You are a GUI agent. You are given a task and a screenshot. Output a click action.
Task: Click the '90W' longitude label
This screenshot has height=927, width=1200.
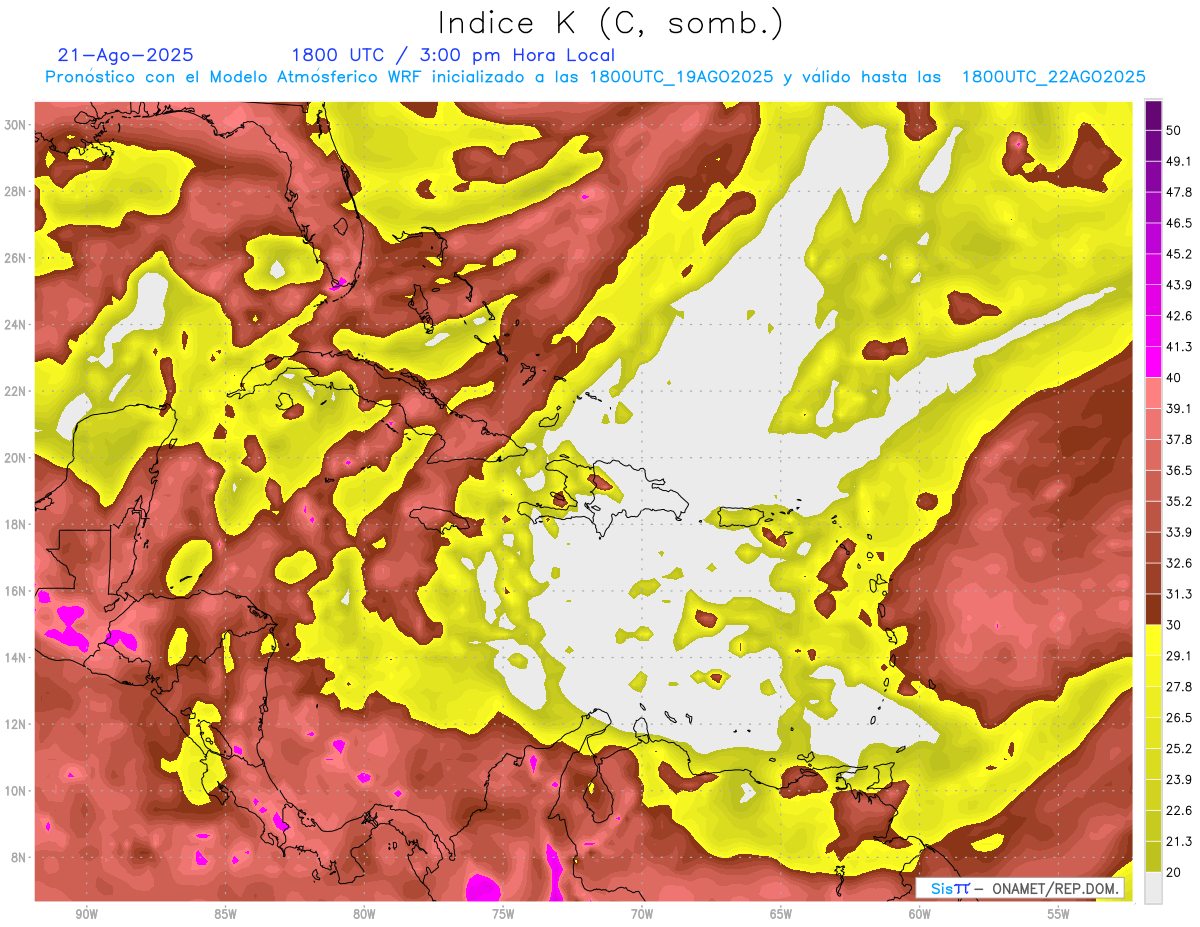[x=87, y=914]
